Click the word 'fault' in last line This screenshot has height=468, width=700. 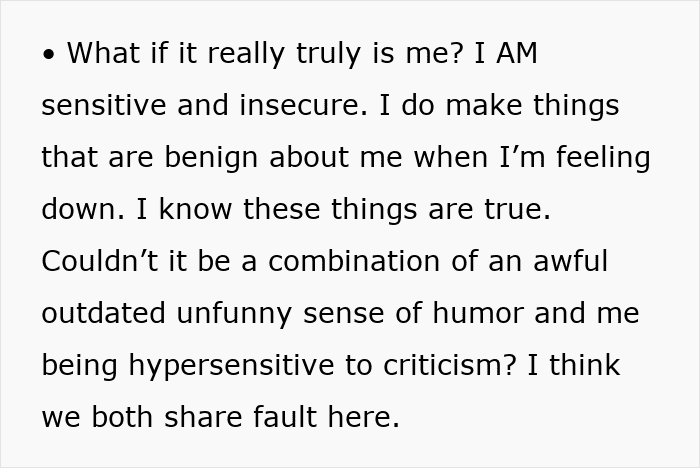(285, 417)
